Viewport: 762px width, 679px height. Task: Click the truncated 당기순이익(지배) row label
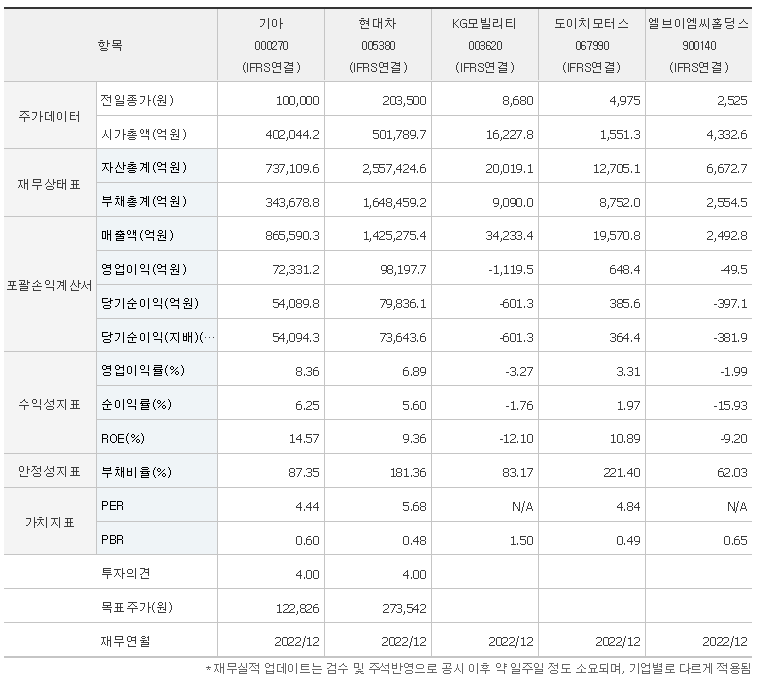click(x=157, y=337)
